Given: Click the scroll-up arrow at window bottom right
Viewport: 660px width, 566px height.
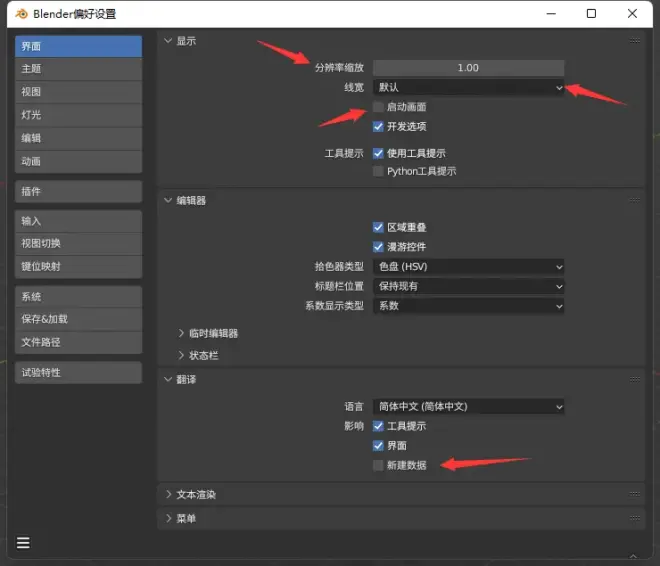Looking at the screenshot, I should [x=633, y=556].
